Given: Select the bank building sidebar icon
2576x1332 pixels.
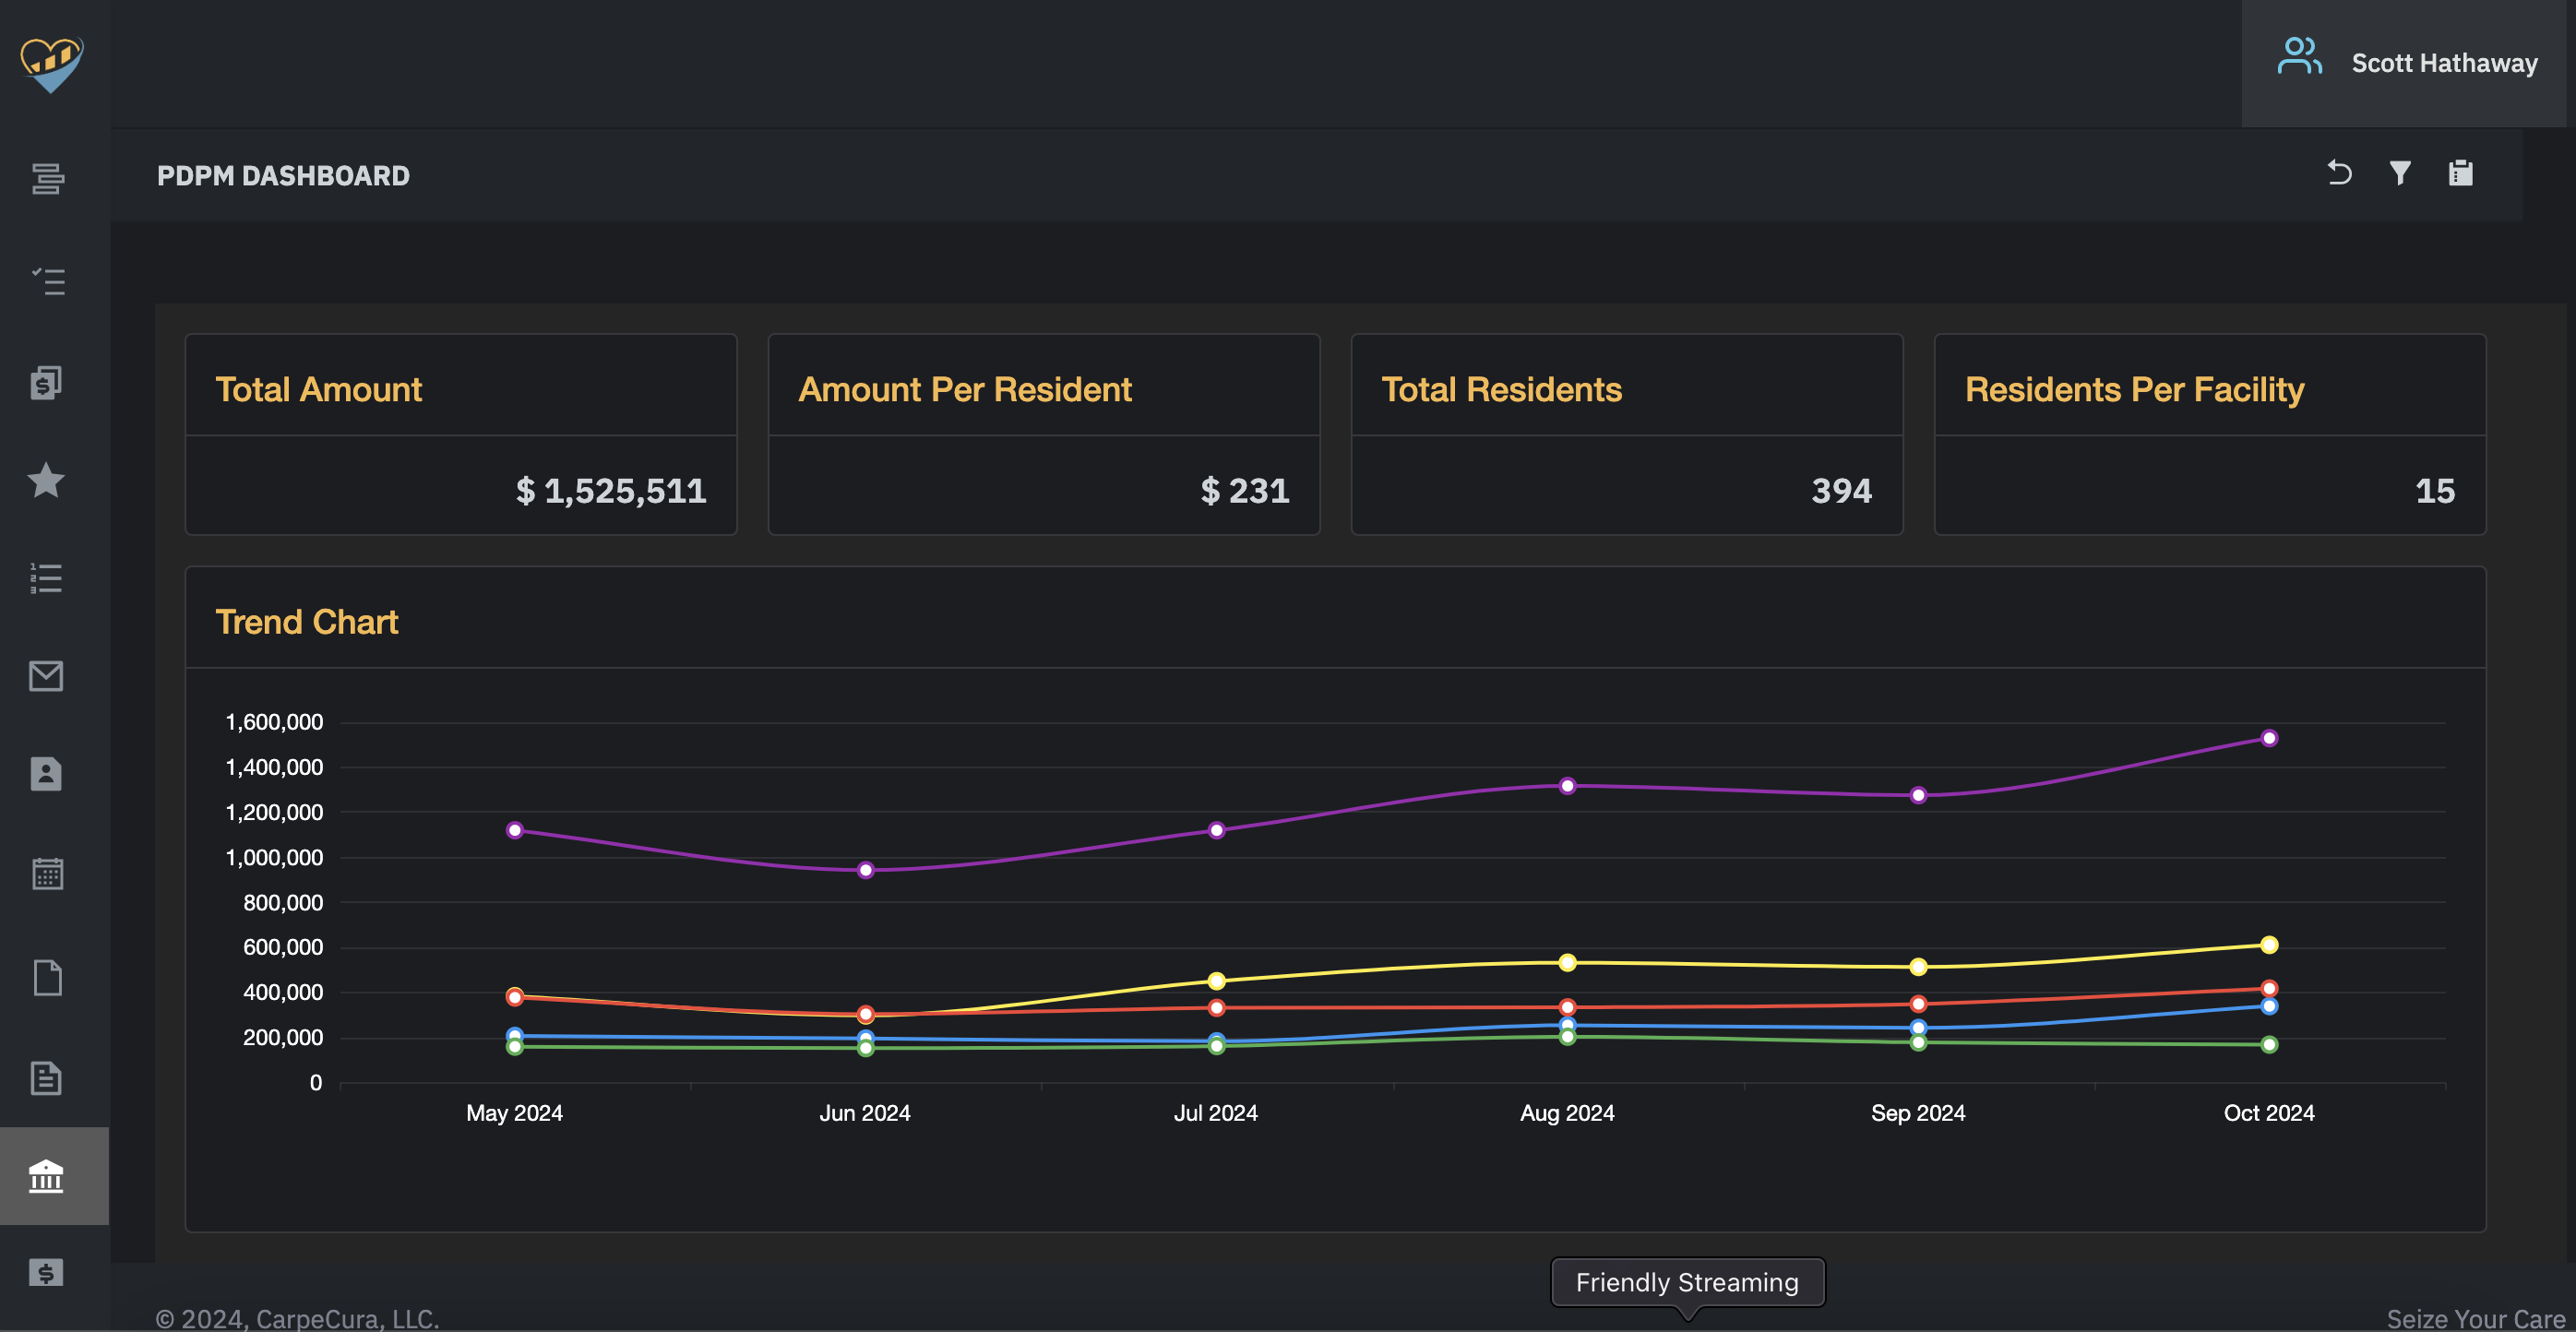Looking at the screenshot, I should (46, 1176).
